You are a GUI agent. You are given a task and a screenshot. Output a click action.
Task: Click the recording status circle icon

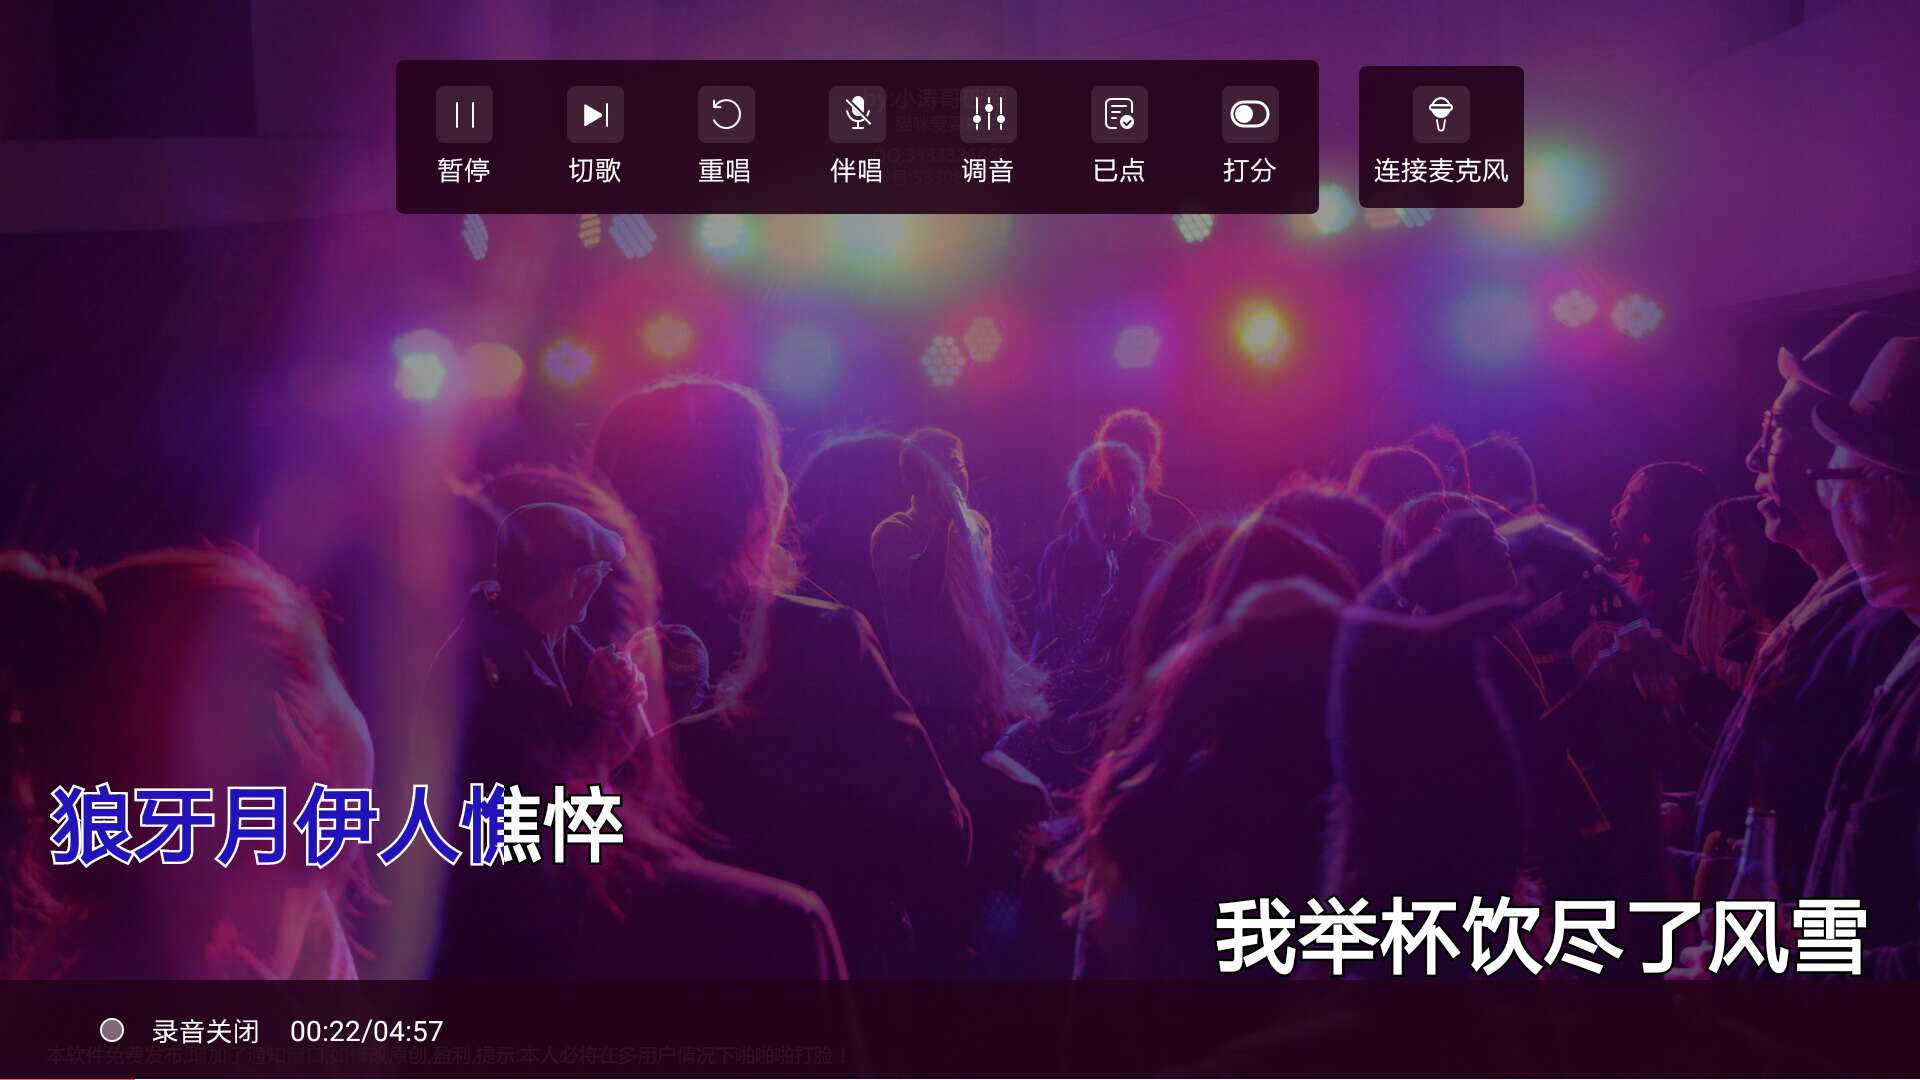pos(113,1031)
